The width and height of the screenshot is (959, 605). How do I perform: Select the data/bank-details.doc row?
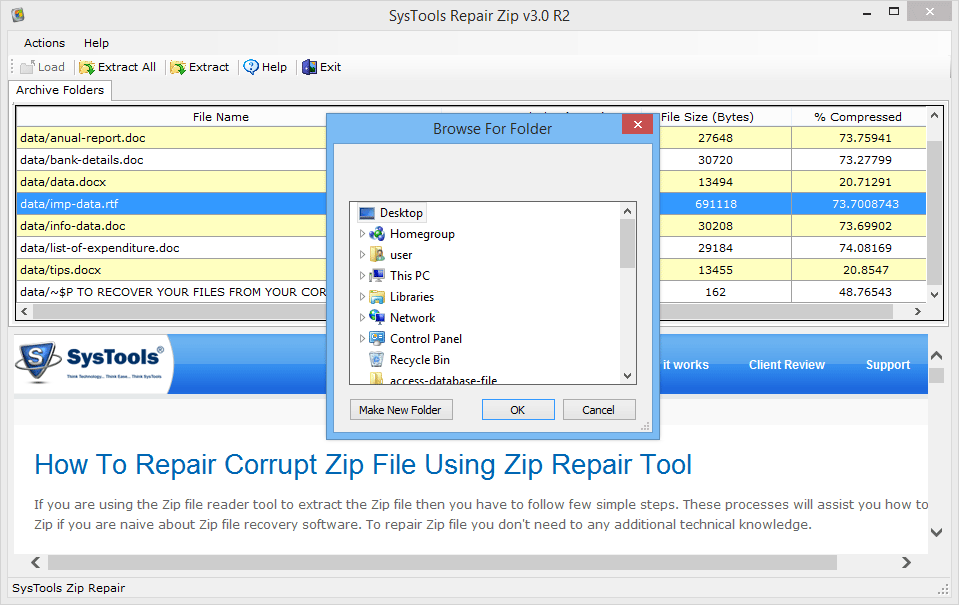coord(471,160)
